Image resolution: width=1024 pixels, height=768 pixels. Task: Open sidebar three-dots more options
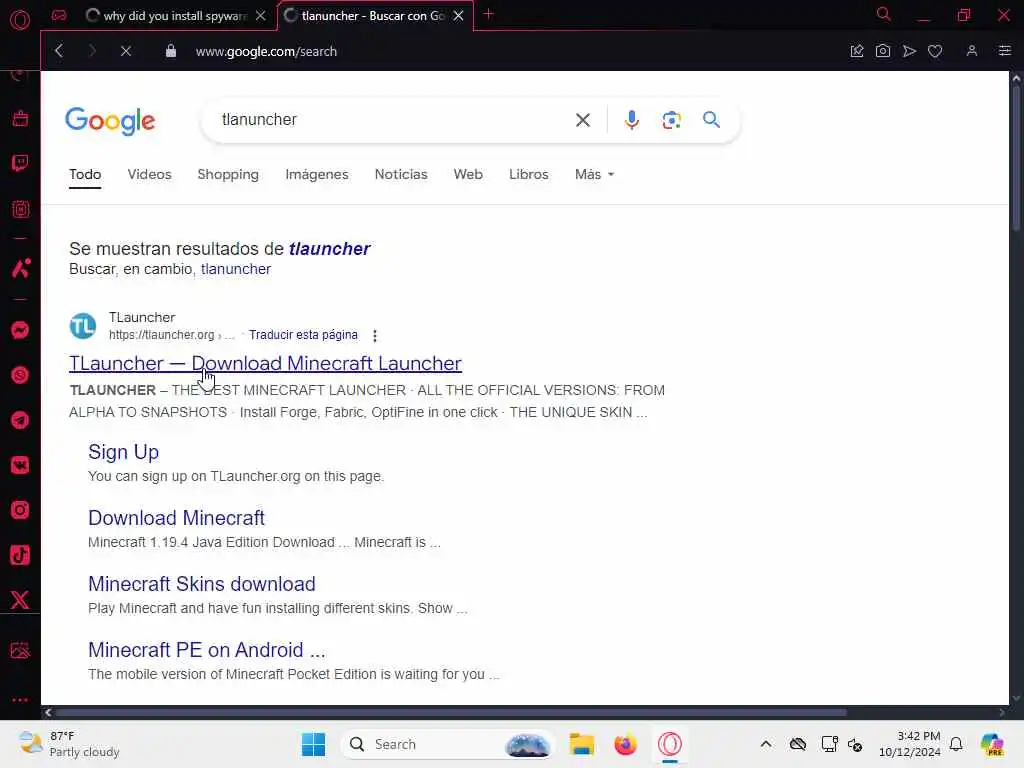click(20, 699)
